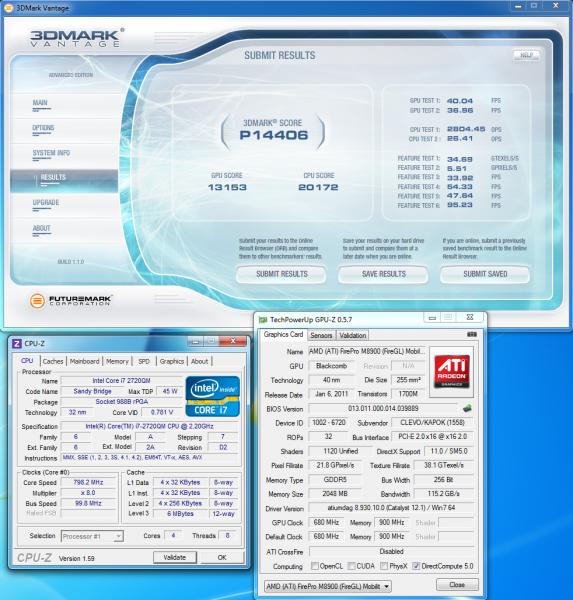Click the Futuremark orange logo icon
Viewport: 573px width, 600px height.
tap(37, 301)
